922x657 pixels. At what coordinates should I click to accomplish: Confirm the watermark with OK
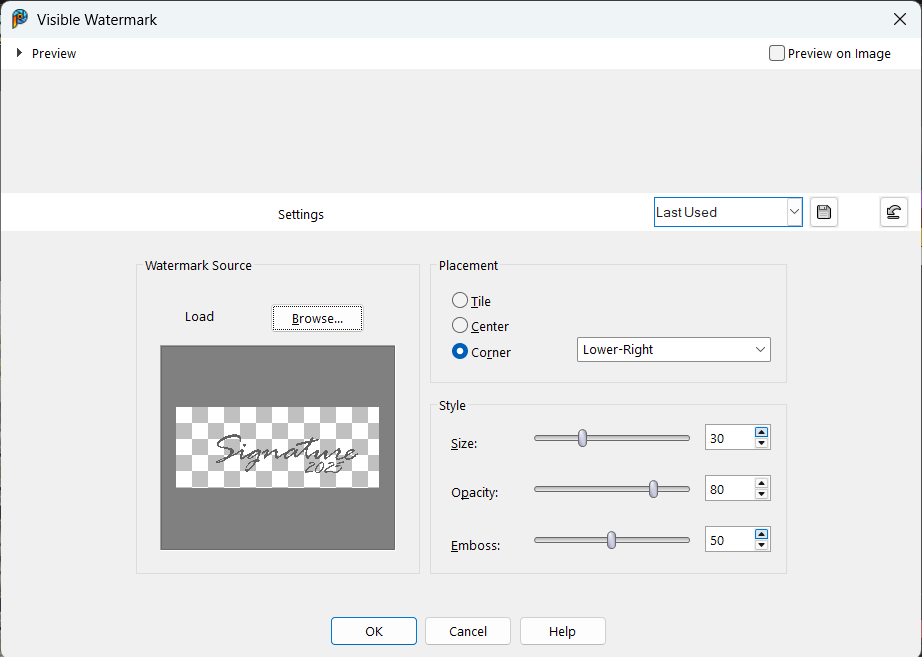(373, 631)
